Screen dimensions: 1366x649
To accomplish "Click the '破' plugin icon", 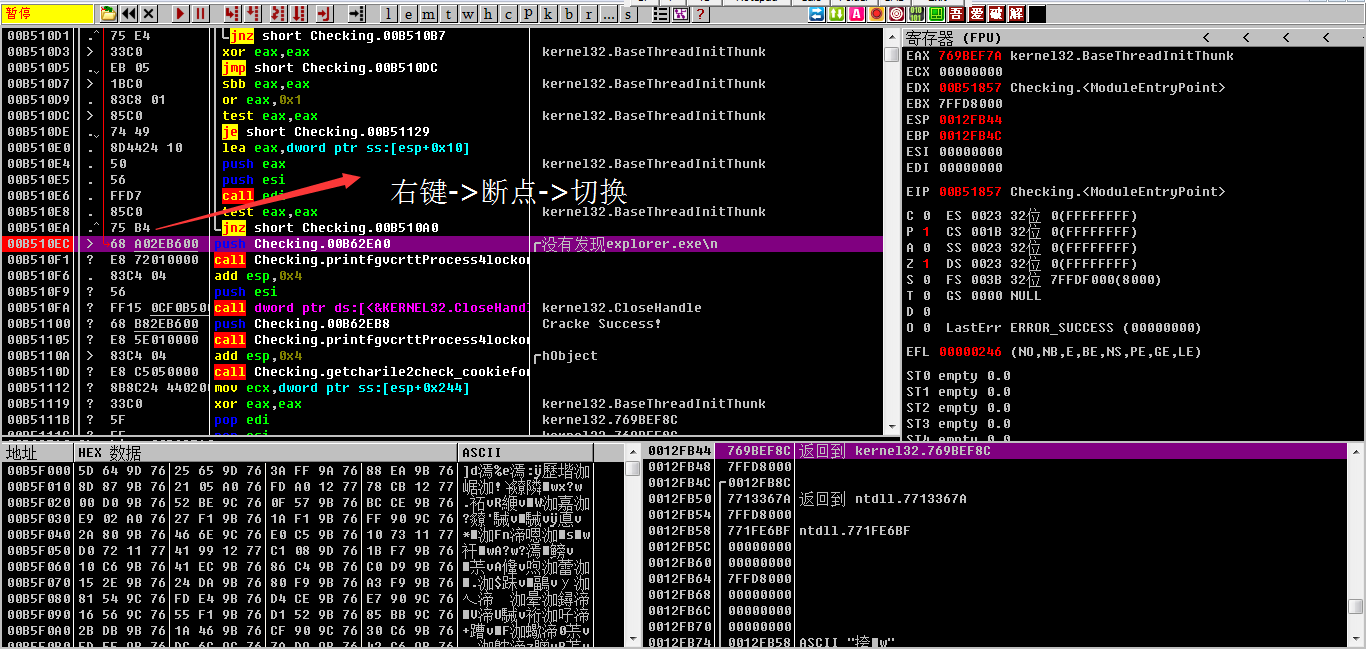I will pyautogui.click(x=996, y=14).
